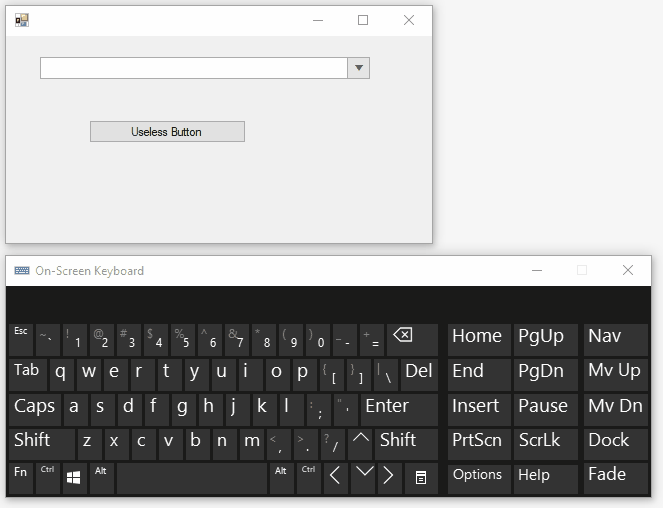Tap the comma key
The image size is (663, 508).
coord(279,444)
